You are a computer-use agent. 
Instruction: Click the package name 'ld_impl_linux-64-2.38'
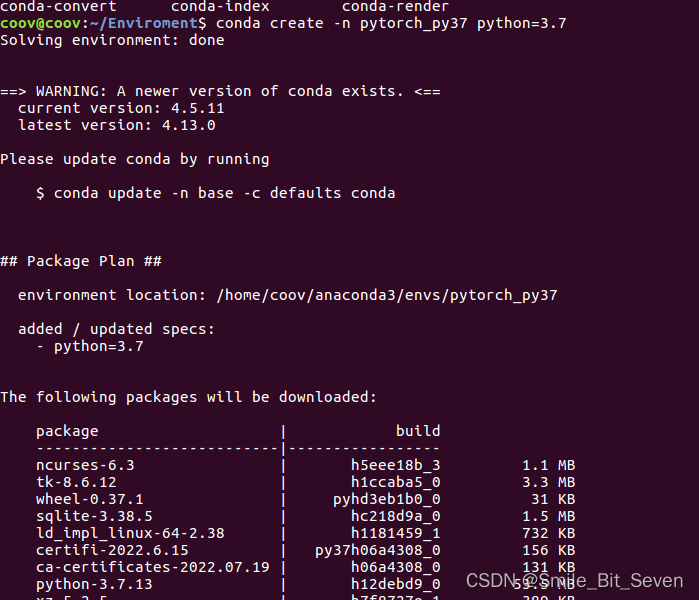pos(130,533)
